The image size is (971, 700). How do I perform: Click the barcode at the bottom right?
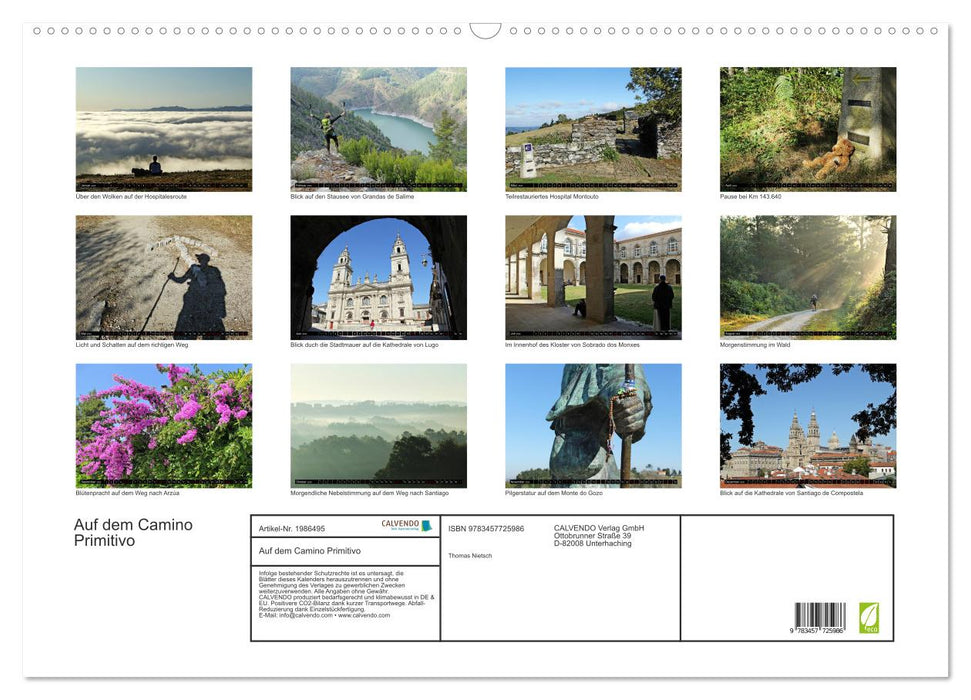click(x=820, y=618)
